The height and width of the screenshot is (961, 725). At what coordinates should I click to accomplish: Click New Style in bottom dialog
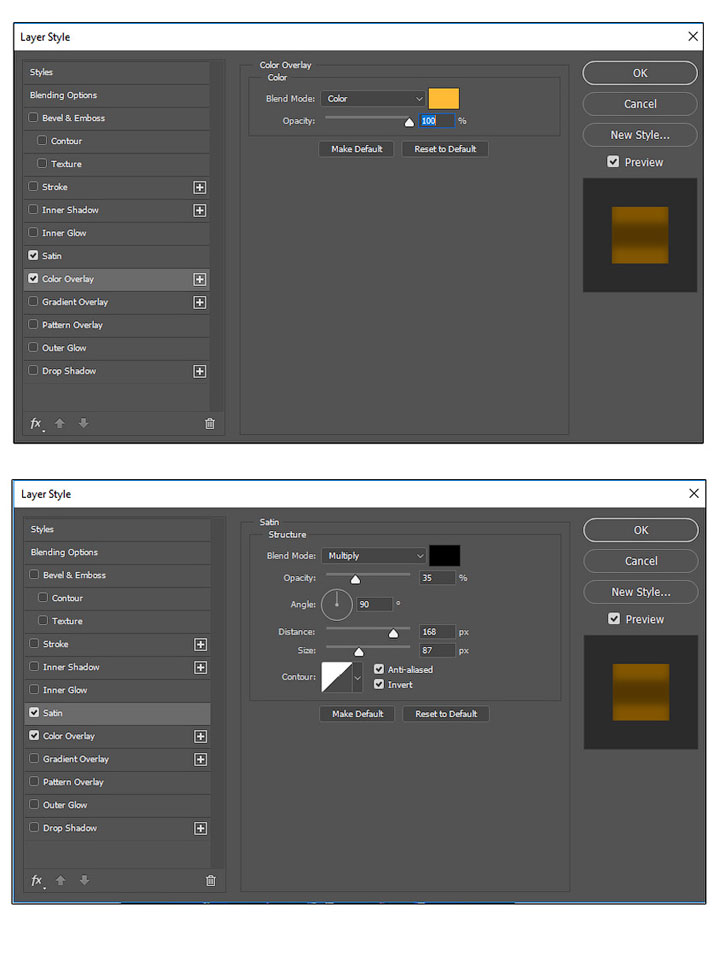641,592
